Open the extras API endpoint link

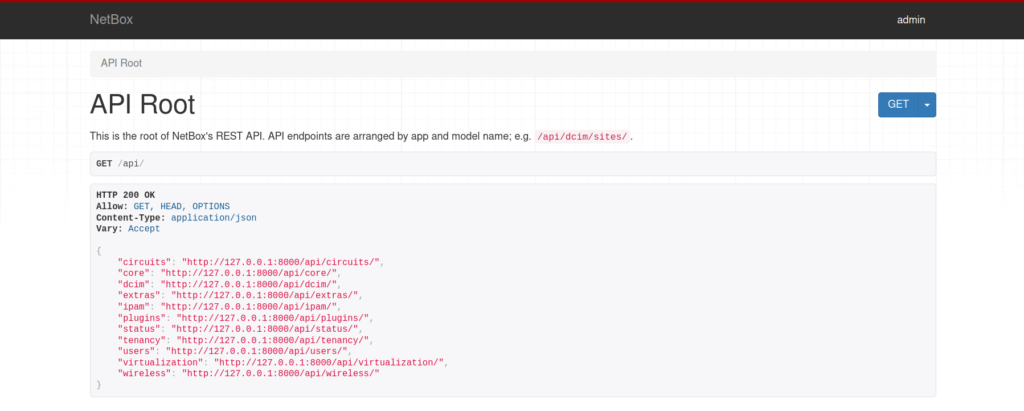click(x=265, y=295)
